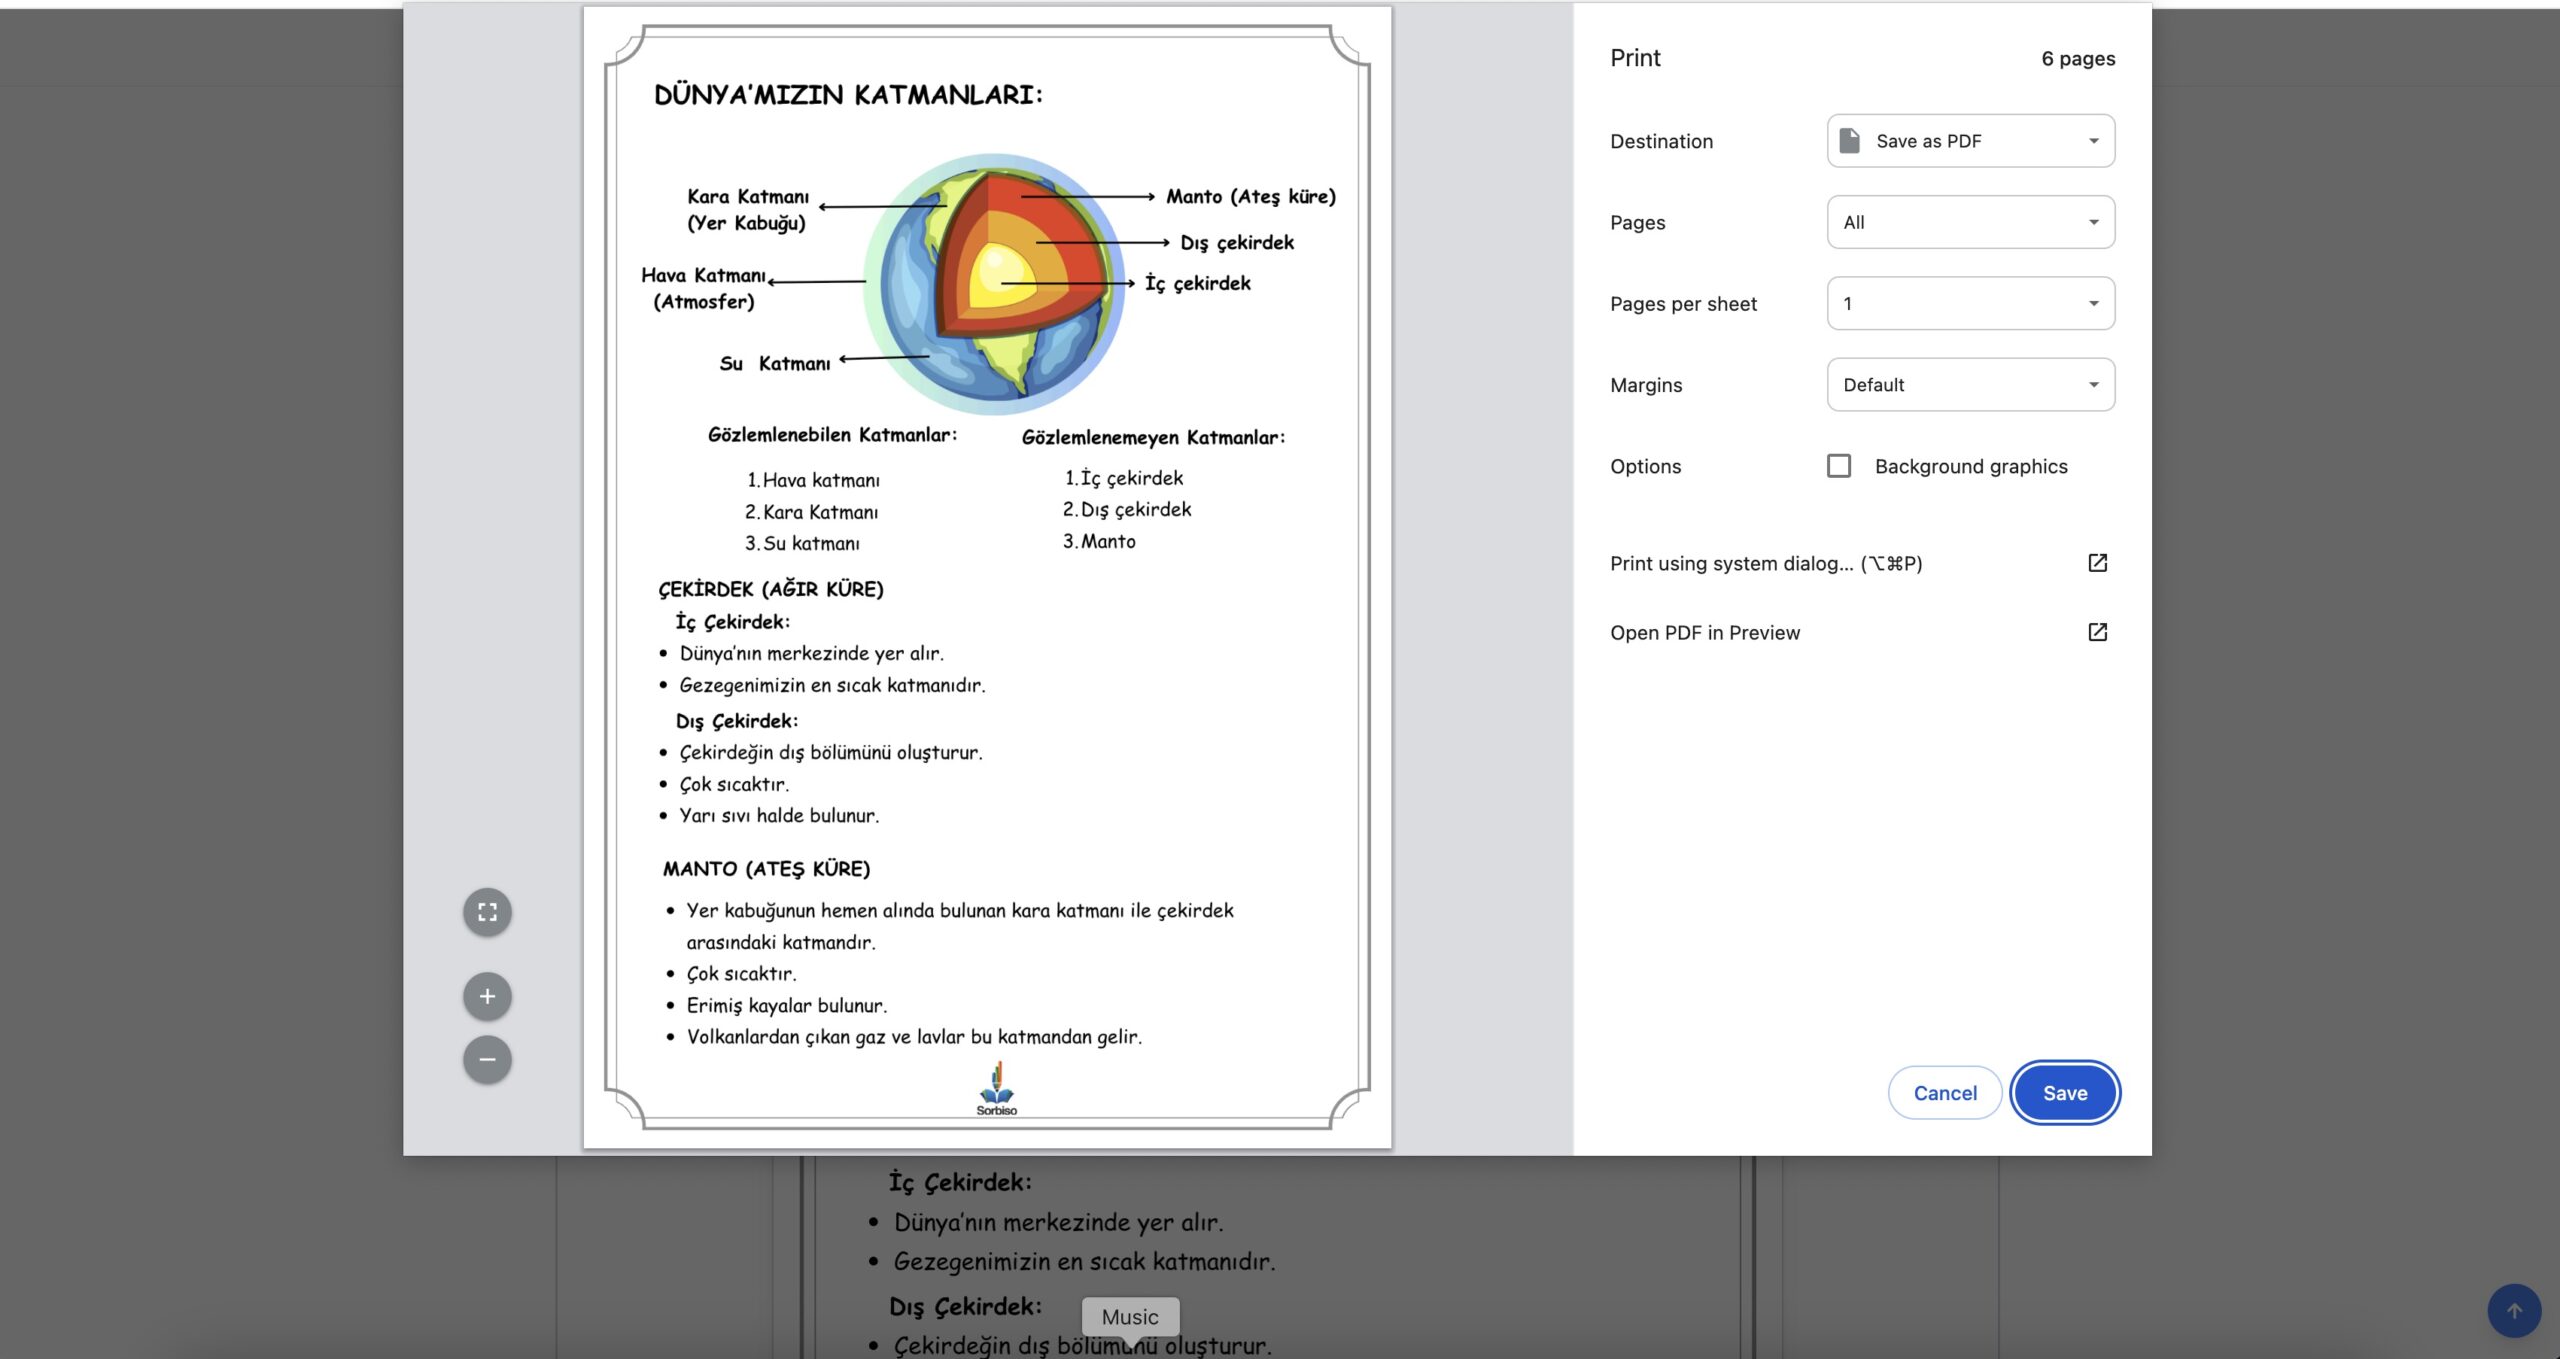This screenshot has height=1359, width=2560.
Task: Click 'MANTO (ATEŞ KÜRE)' heading in preview
Action: (x=766, y=869)
